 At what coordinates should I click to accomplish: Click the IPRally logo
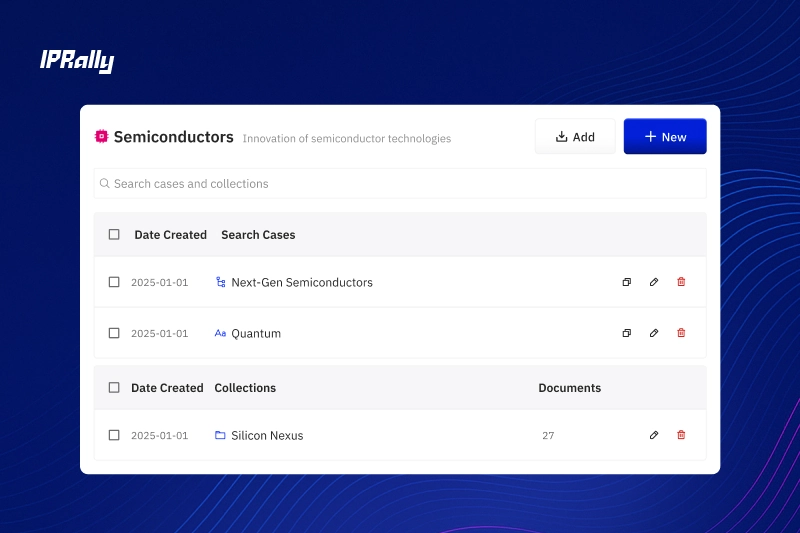click(77, 61)
